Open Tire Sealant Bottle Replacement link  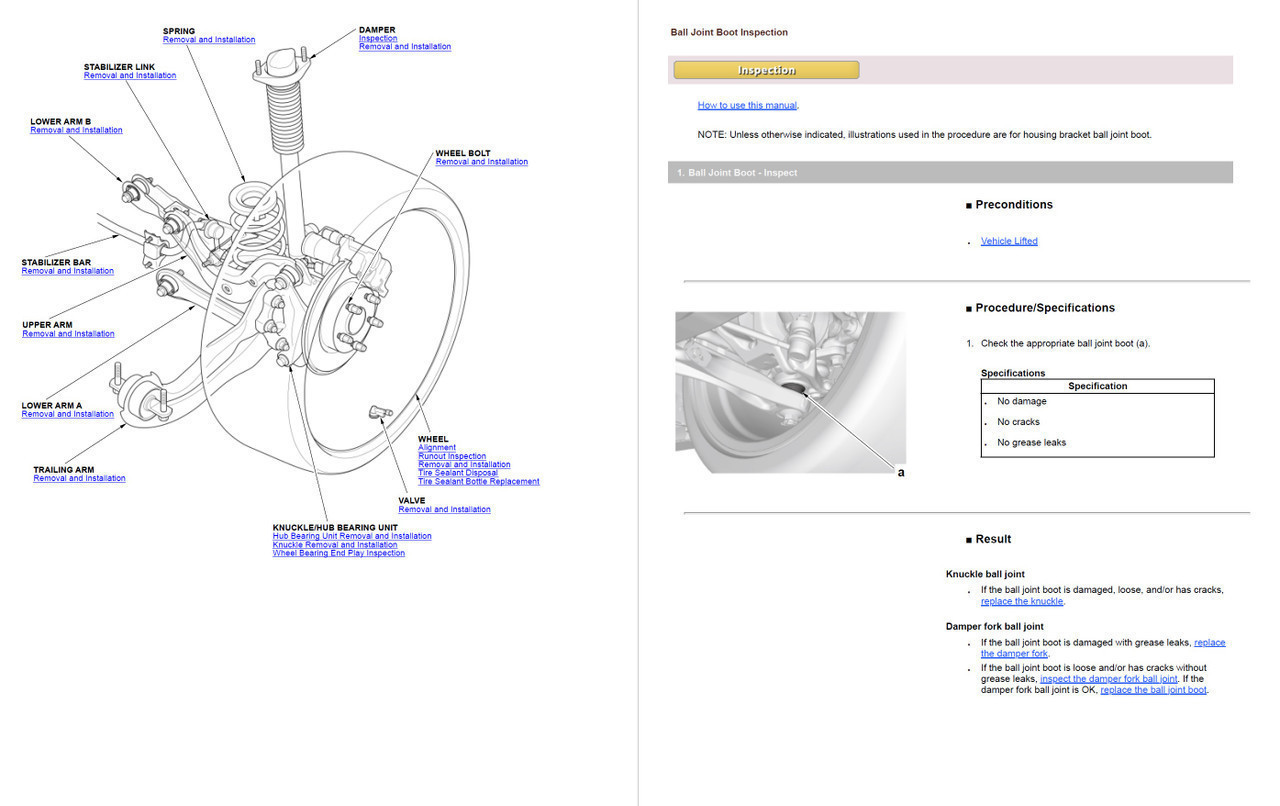click(479, 482)
